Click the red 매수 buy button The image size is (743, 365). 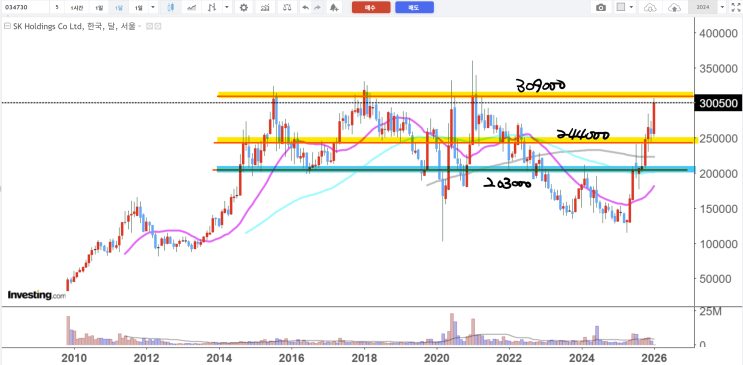371,7
